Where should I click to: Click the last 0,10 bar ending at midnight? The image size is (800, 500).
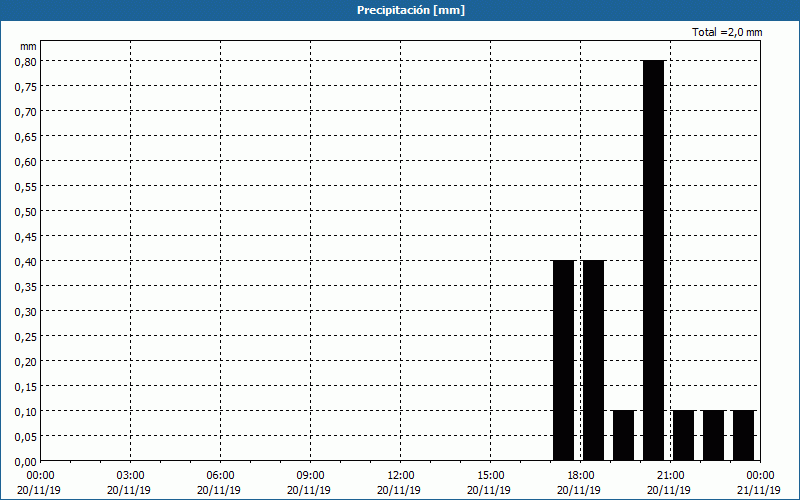coord(744,435)
